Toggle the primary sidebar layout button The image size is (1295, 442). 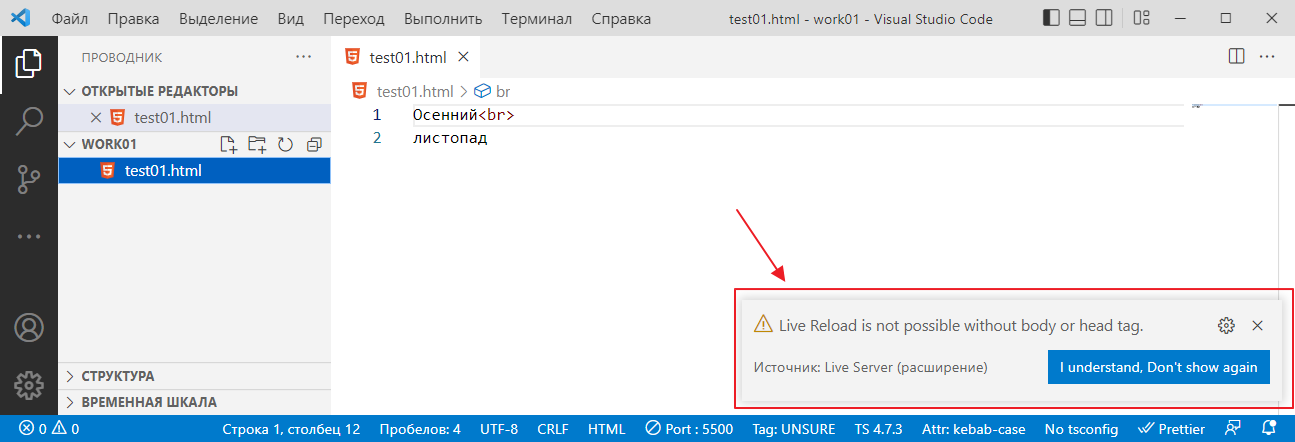(1051, 18)
